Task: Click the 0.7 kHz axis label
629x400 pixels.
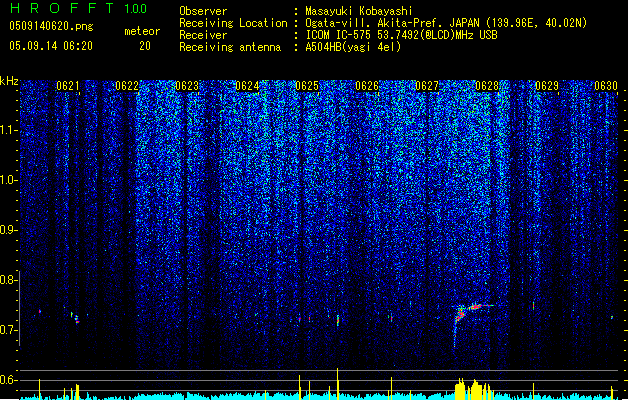Action: coord(8,330)
